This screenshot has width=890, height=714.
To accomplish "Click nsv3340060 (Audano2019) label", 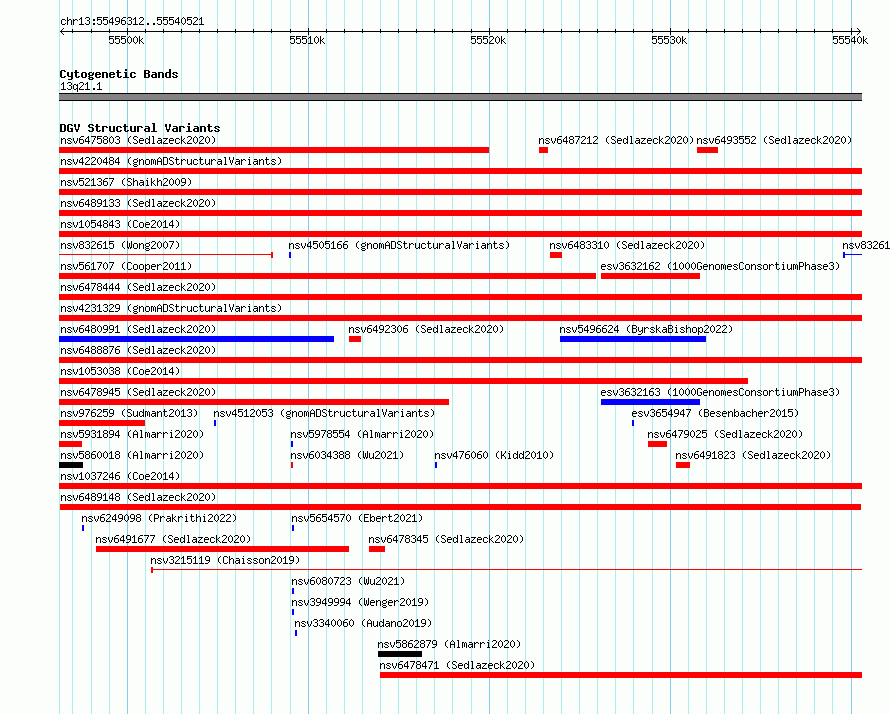I will 363,623.
